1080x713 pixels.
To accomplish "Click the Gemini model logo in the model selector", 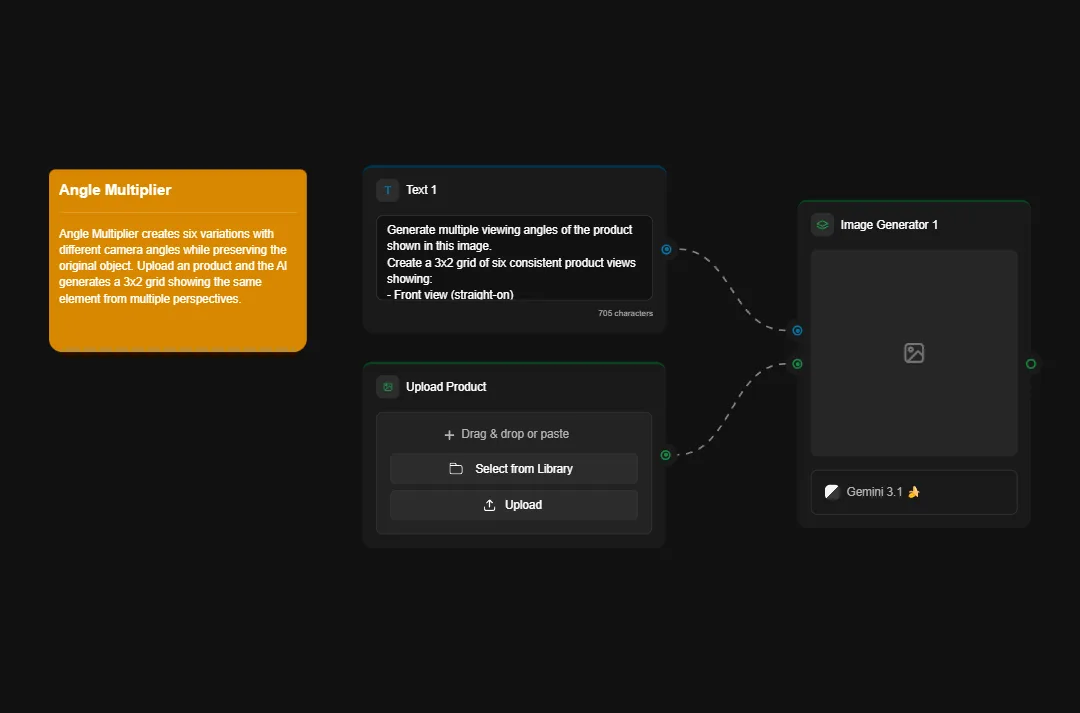I will point(831,491).
